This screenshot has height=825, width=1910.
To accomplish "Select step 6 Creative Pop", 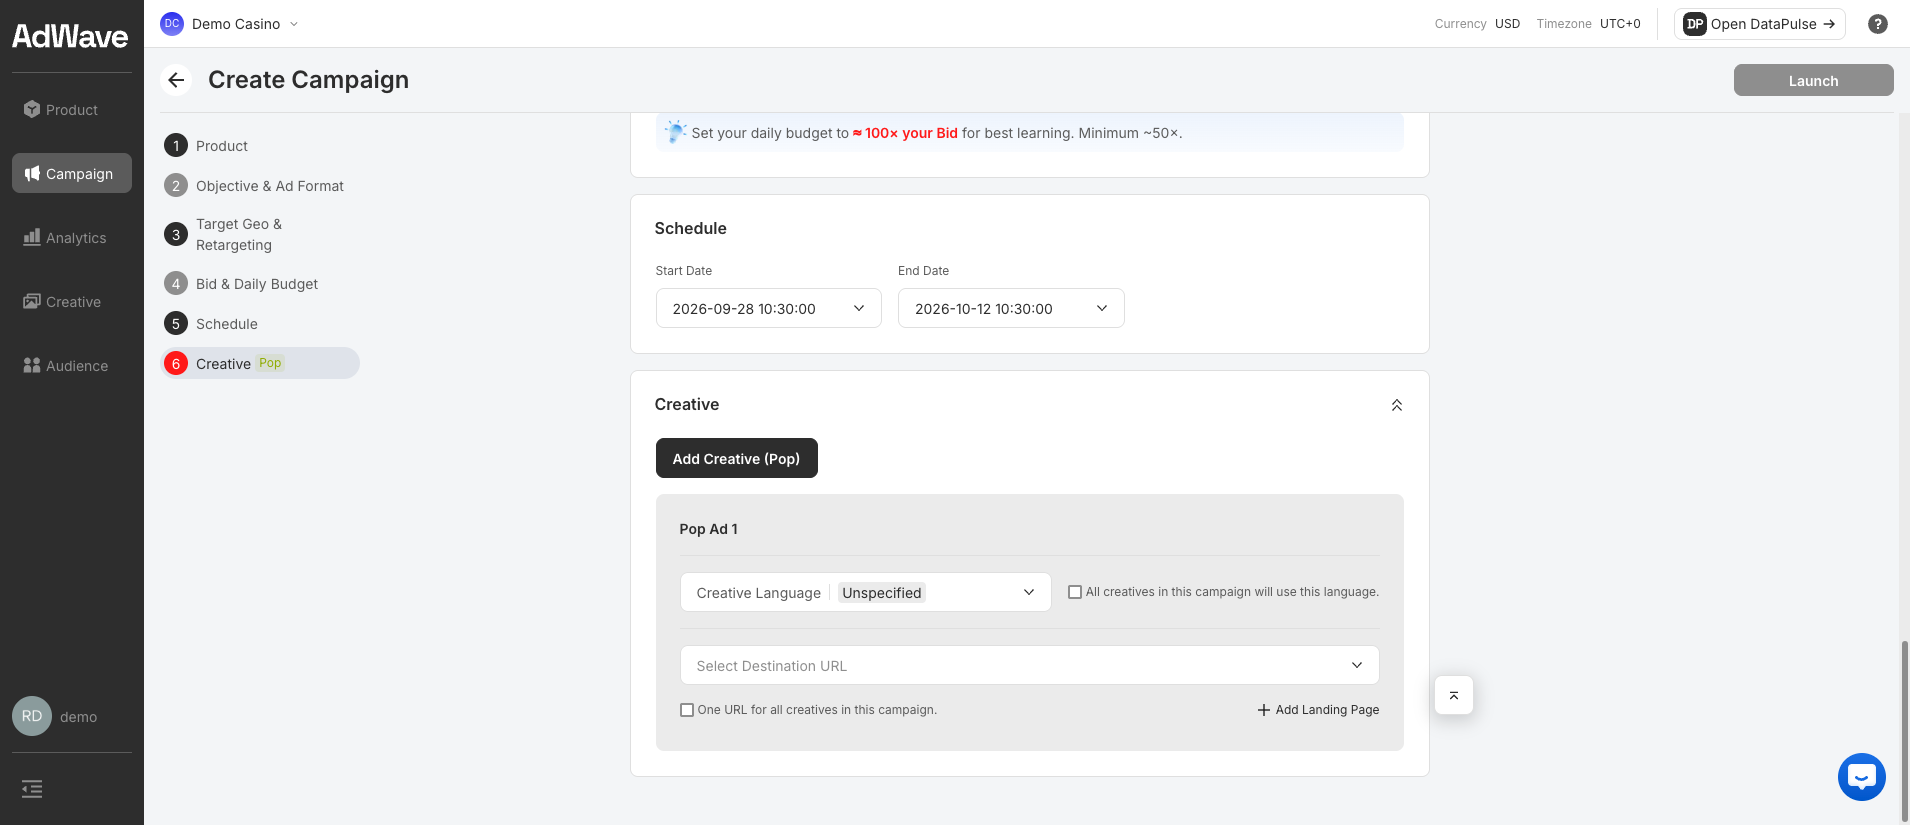I will click(x=260, y=363).
